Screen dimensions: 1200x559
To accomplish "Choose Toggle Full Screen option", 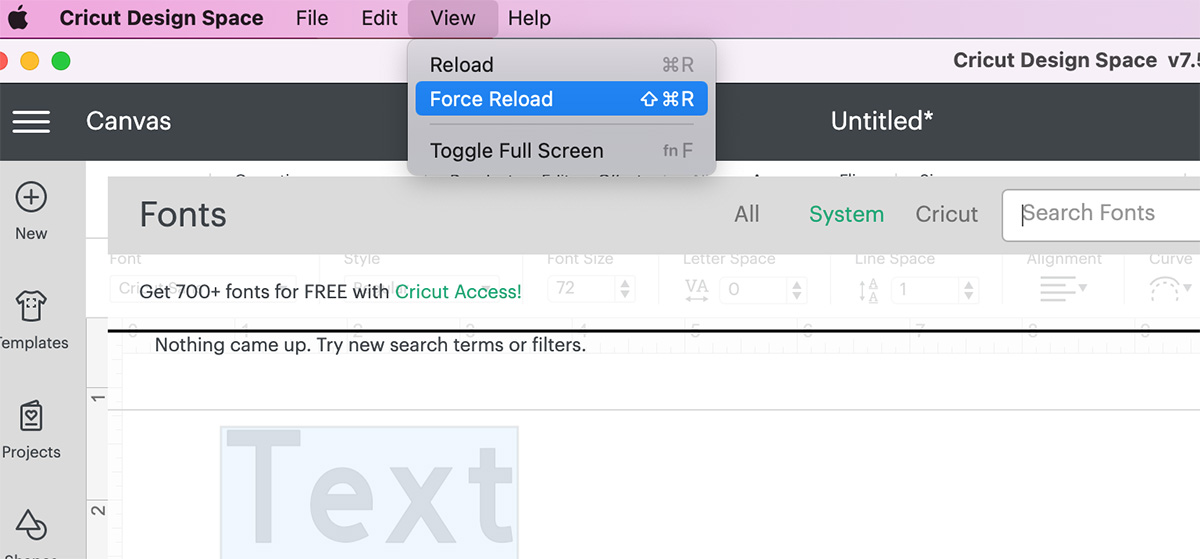I will pos(561,151).
